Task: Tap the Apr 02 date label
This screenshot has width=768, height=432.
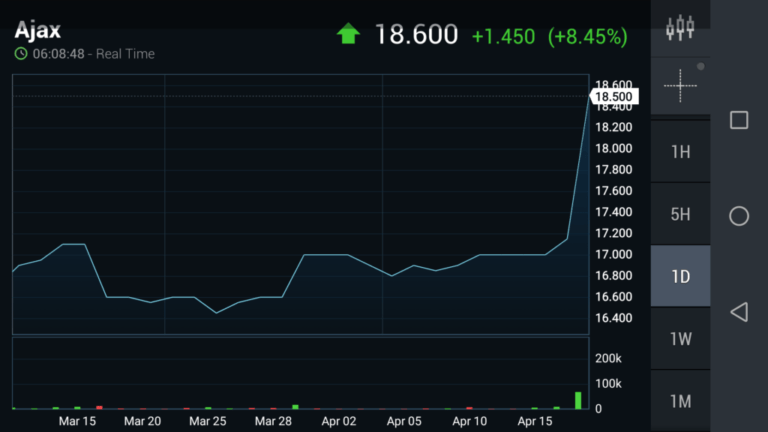Action: (340, 422)
